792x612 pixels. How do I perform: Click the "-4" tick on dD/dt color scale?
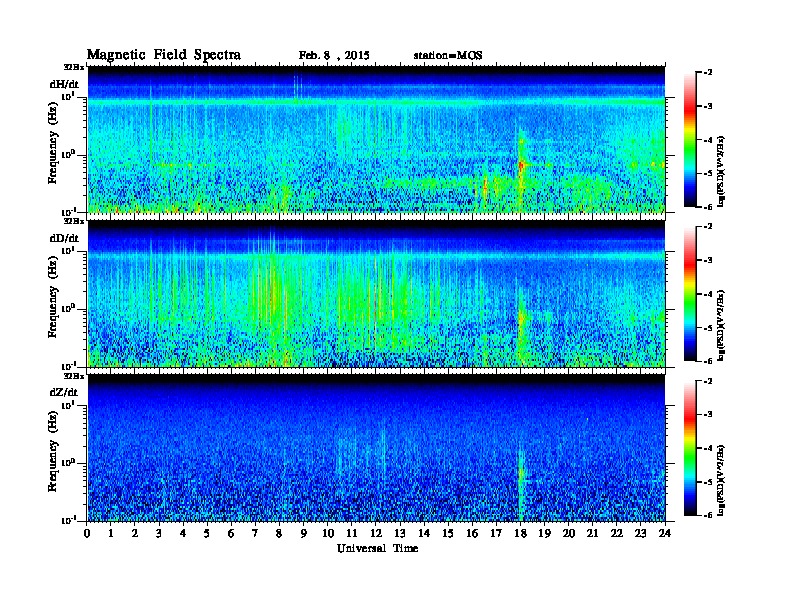[x=708, y=294]
